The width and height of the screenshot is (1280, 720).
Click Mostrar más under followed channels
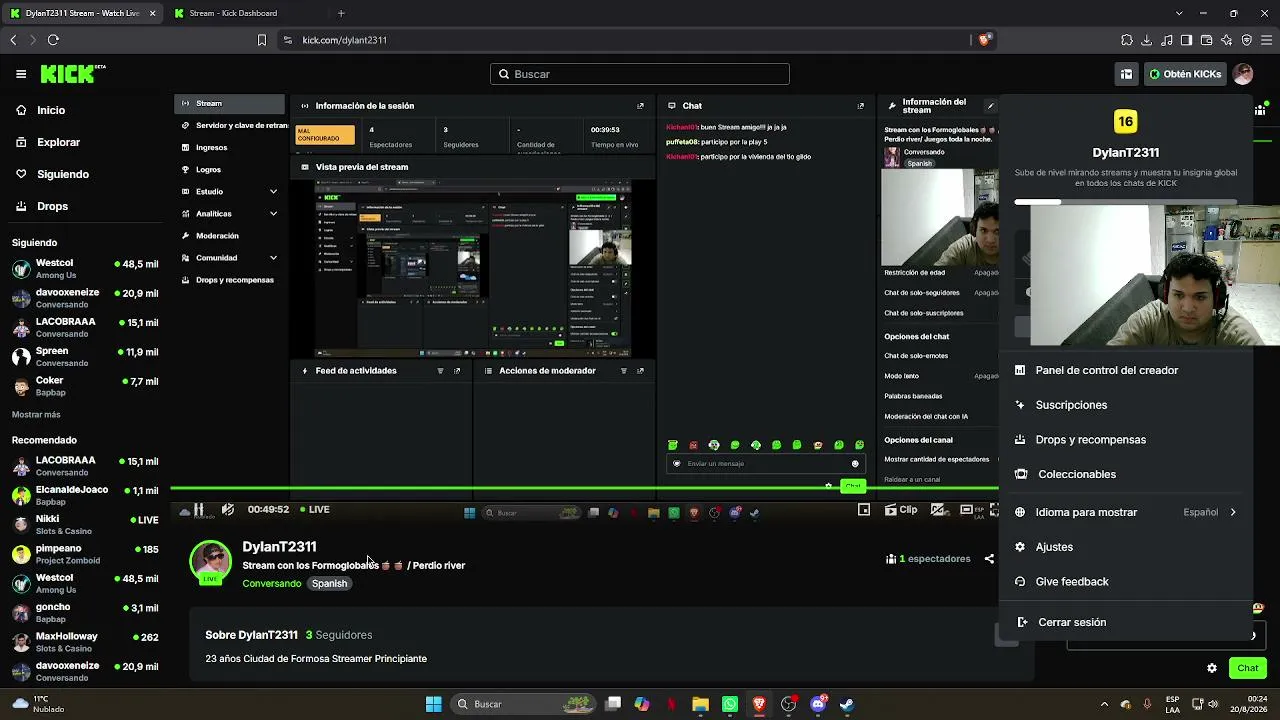click(x=36, y=414)
